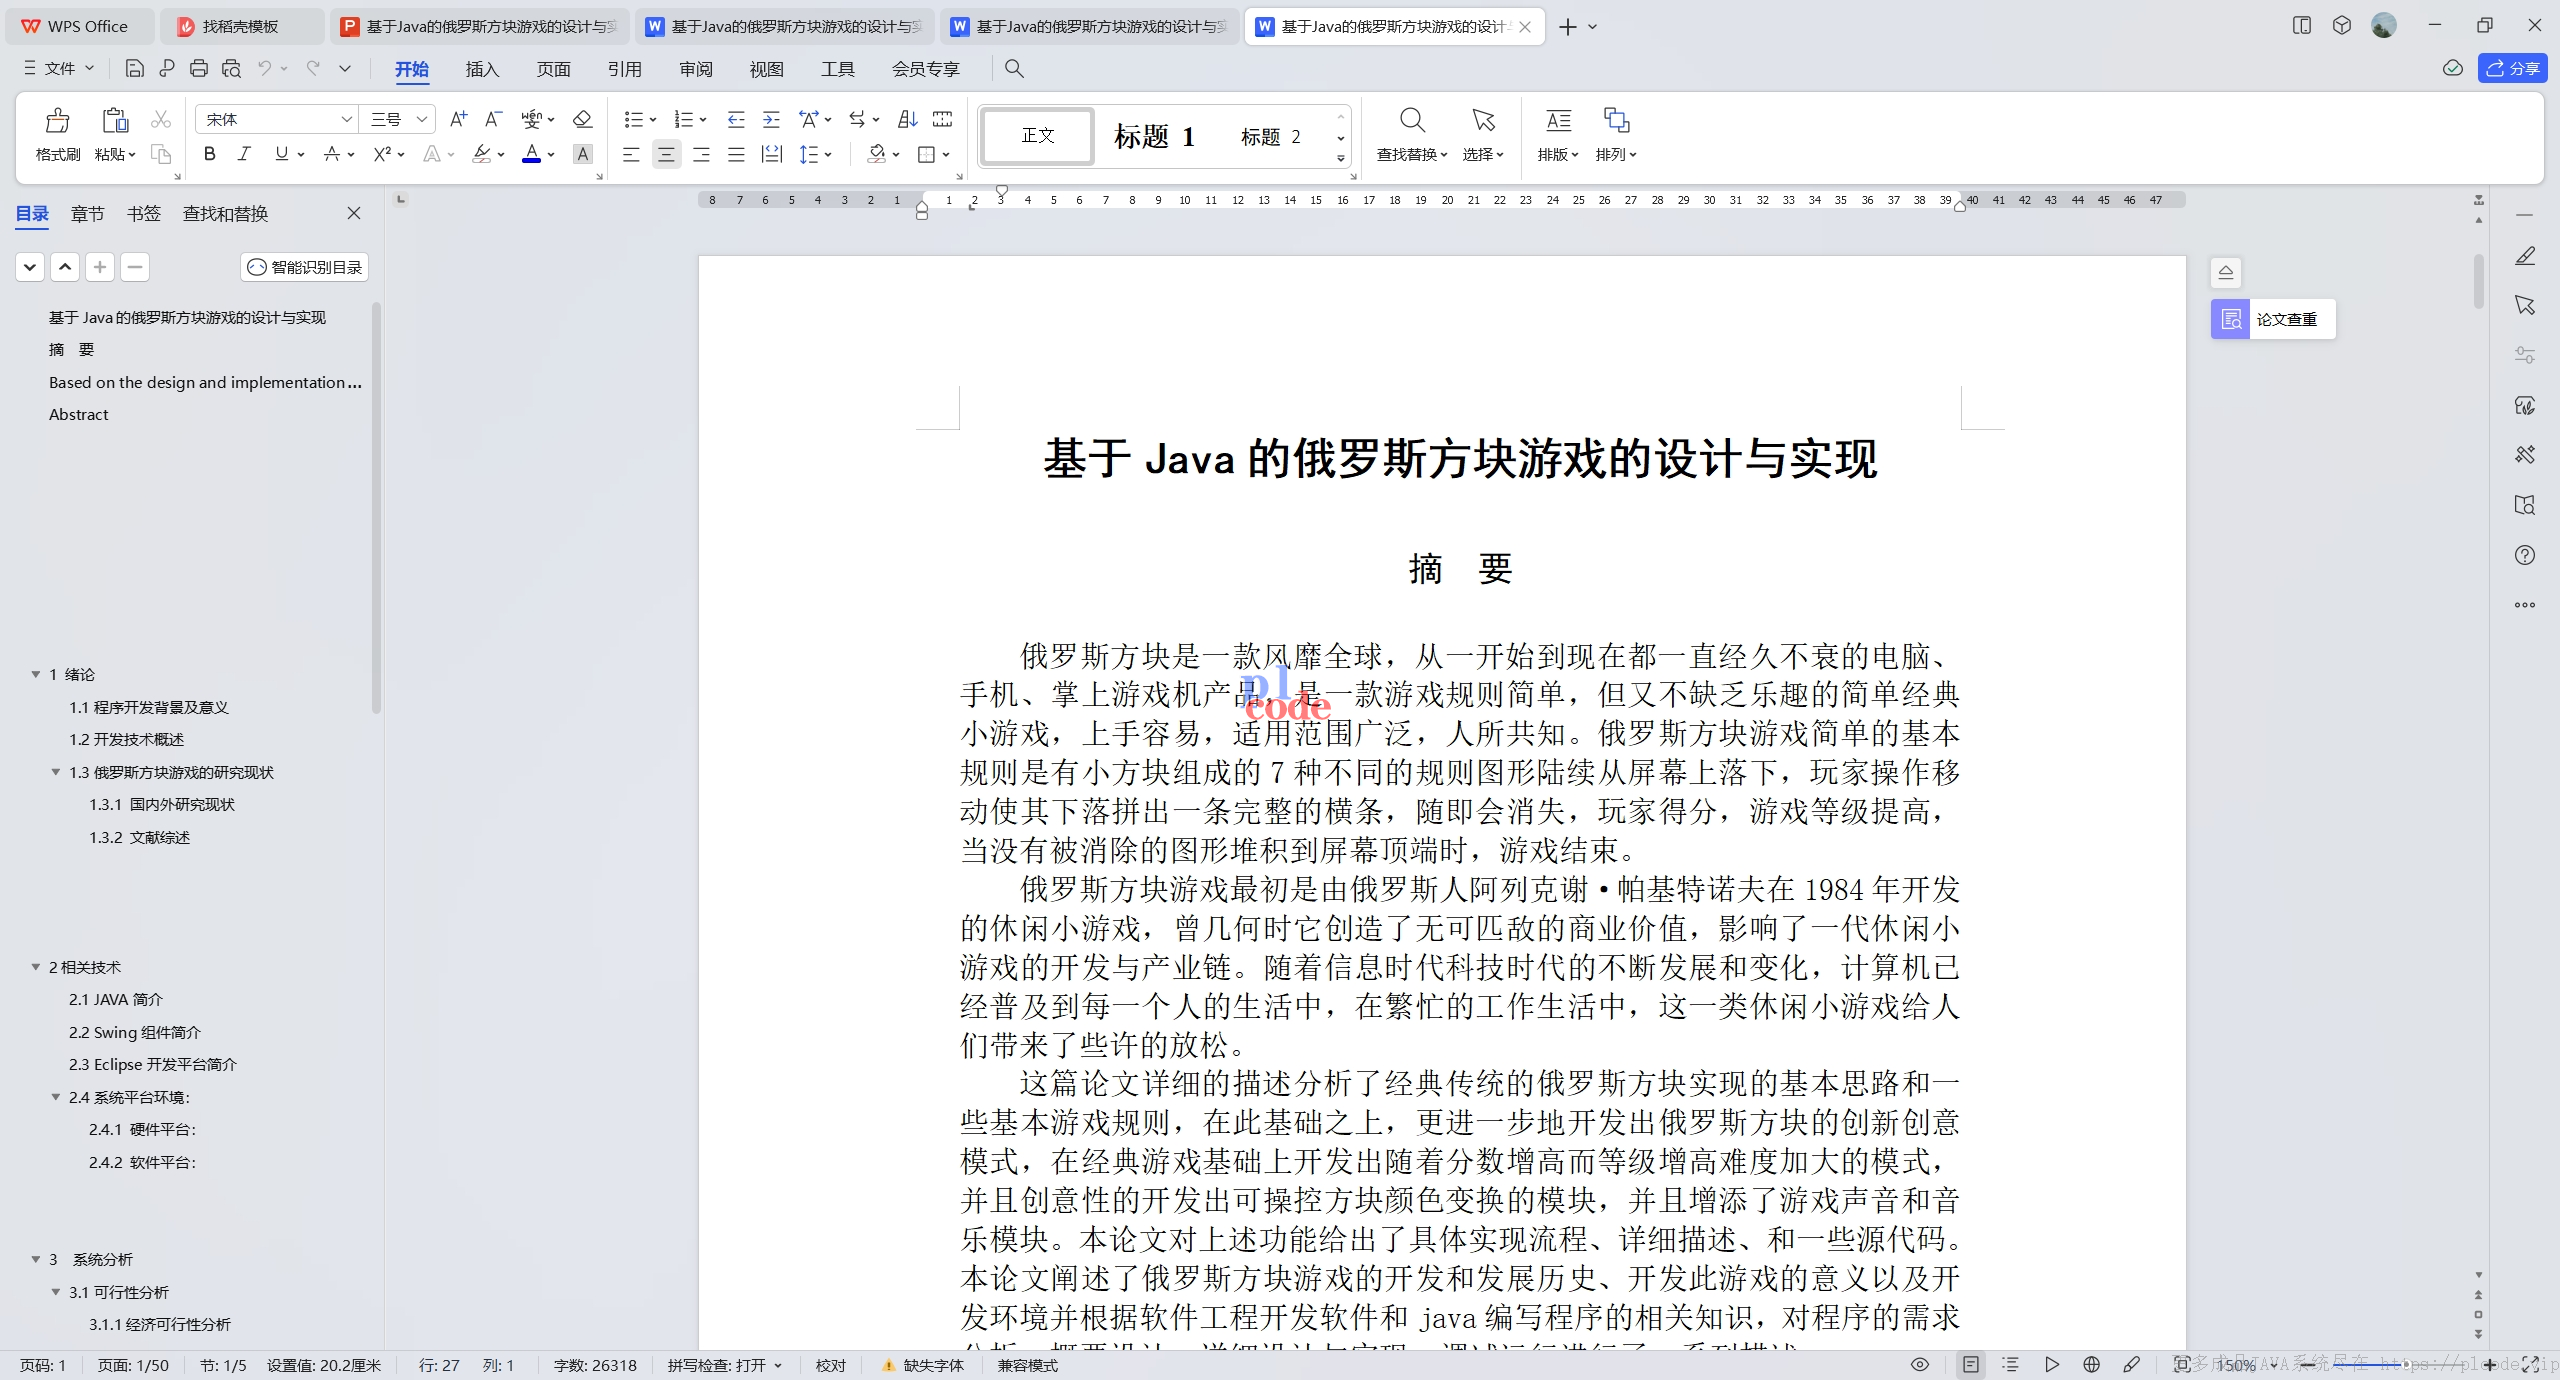Toggle align right for paragraph
Image resolution: width=2560 pixels, height=1380 pixels.
[x=701, y=154]
